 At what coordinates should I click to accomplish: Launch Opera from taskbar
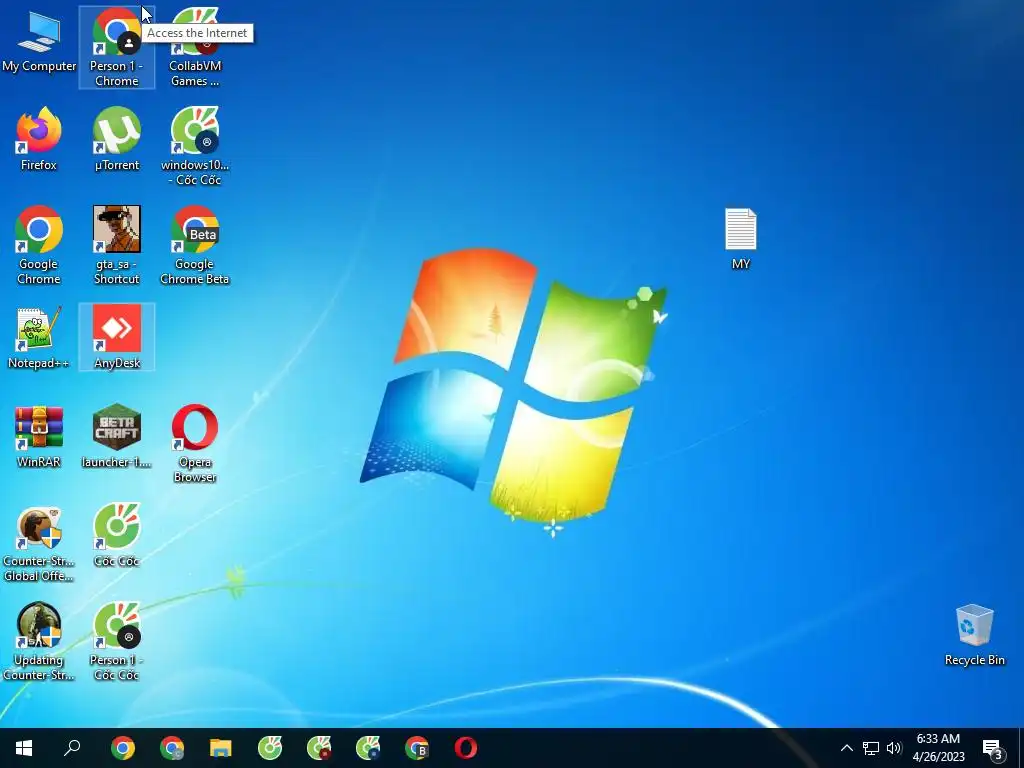click(466, 748)
